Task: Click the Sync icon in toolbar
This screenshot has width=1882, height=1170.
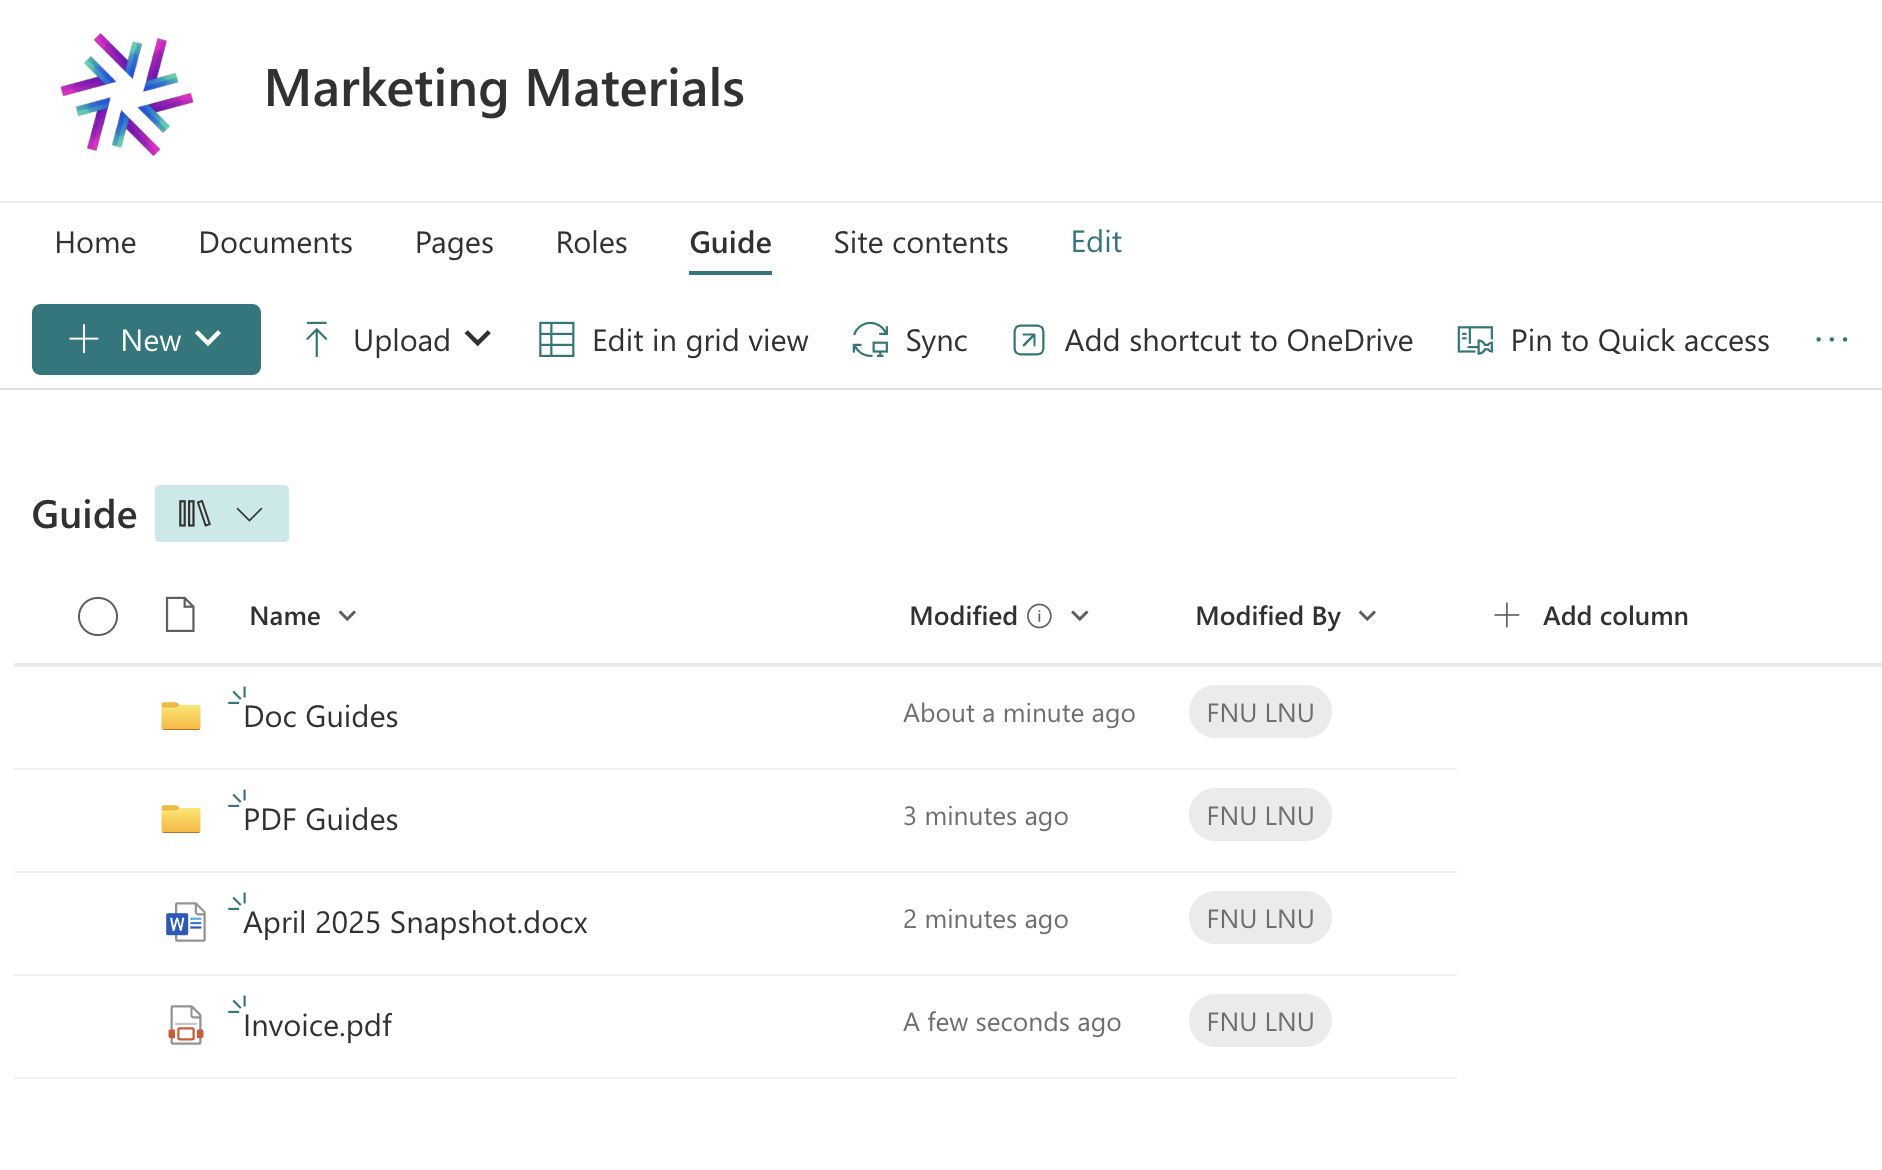Action: tap(870, 340)
